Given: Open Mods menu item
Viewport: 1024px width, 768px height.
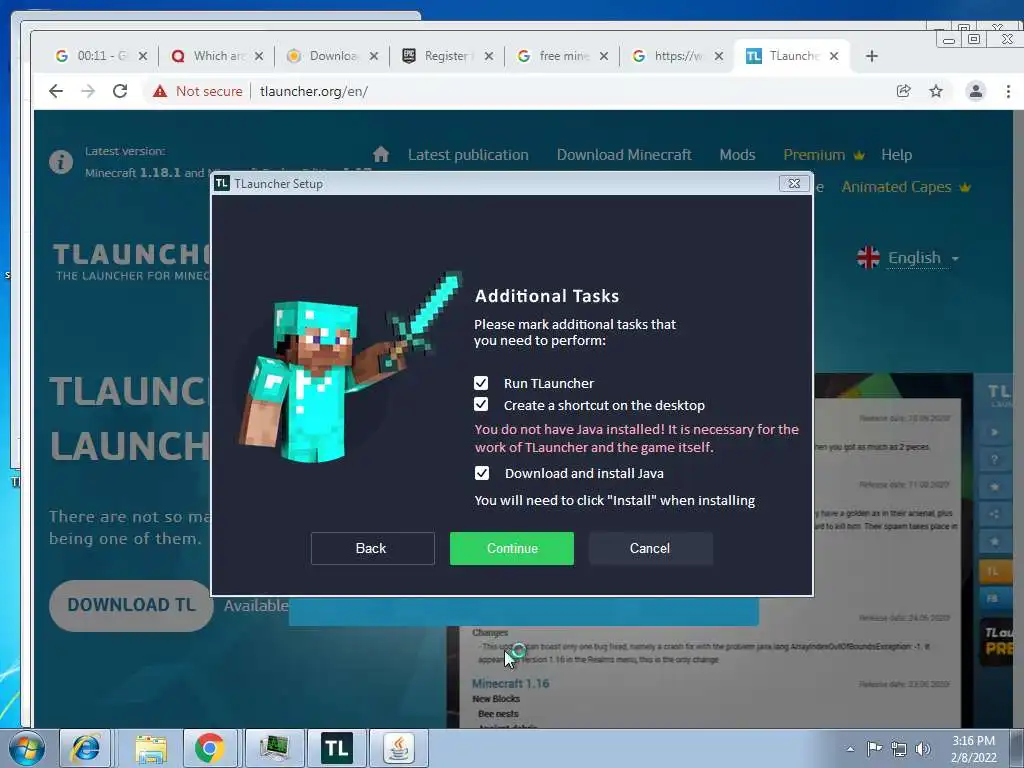Looking at the screenshot, I should pos(737,155).
